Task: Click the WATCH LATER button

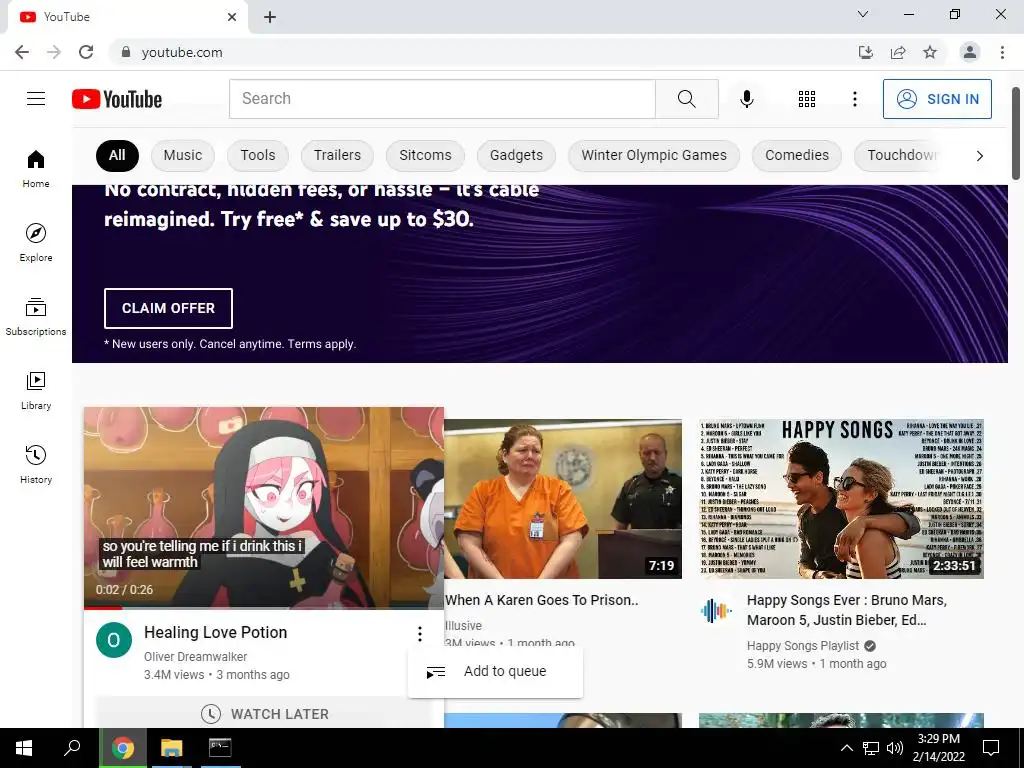Action: [264, 714]
